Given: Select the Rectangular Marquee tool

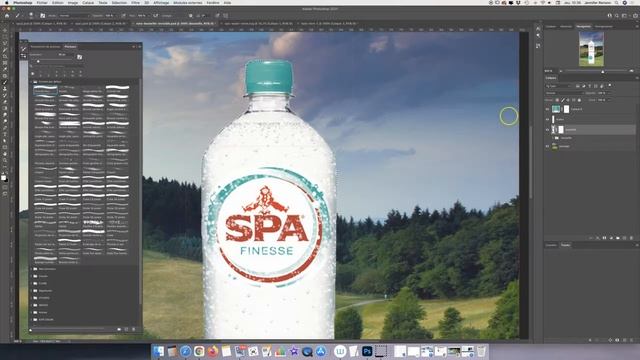Looking at the screenshot, I should (x=5, y=37).
